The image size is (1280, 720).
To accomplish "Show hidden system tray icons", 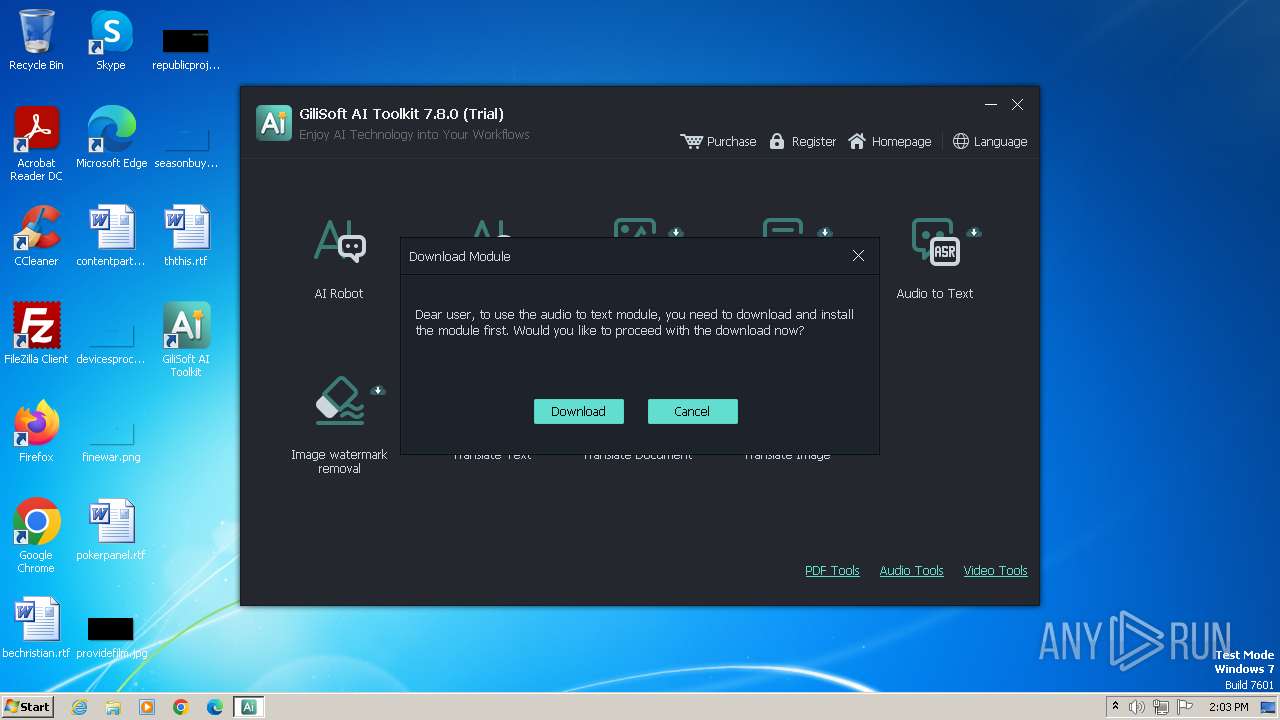I will (1115, 707).
